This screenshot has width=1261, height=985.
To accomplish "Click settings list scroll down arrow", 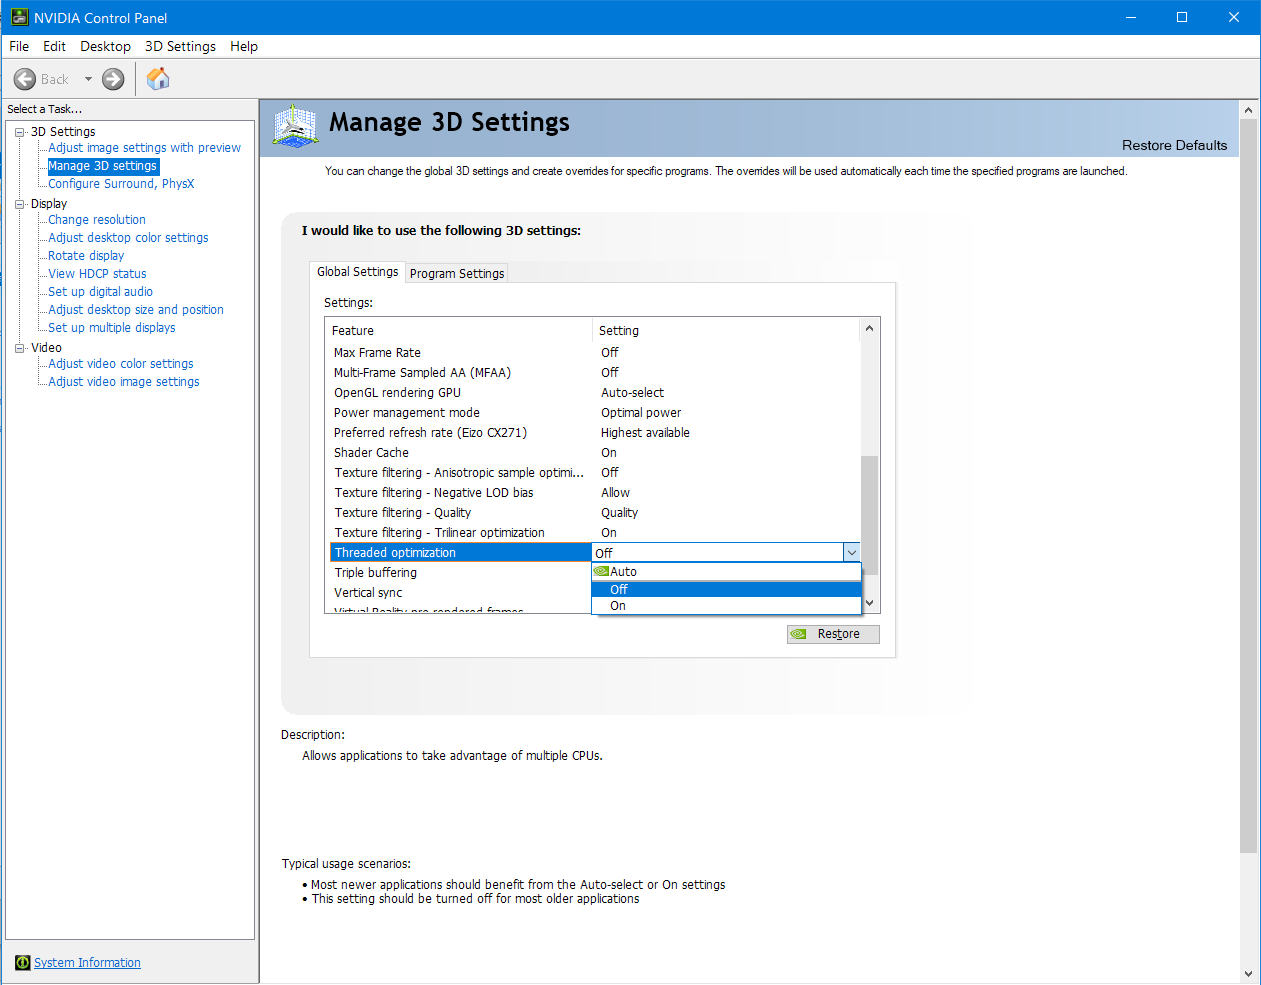I will [869, 603].
